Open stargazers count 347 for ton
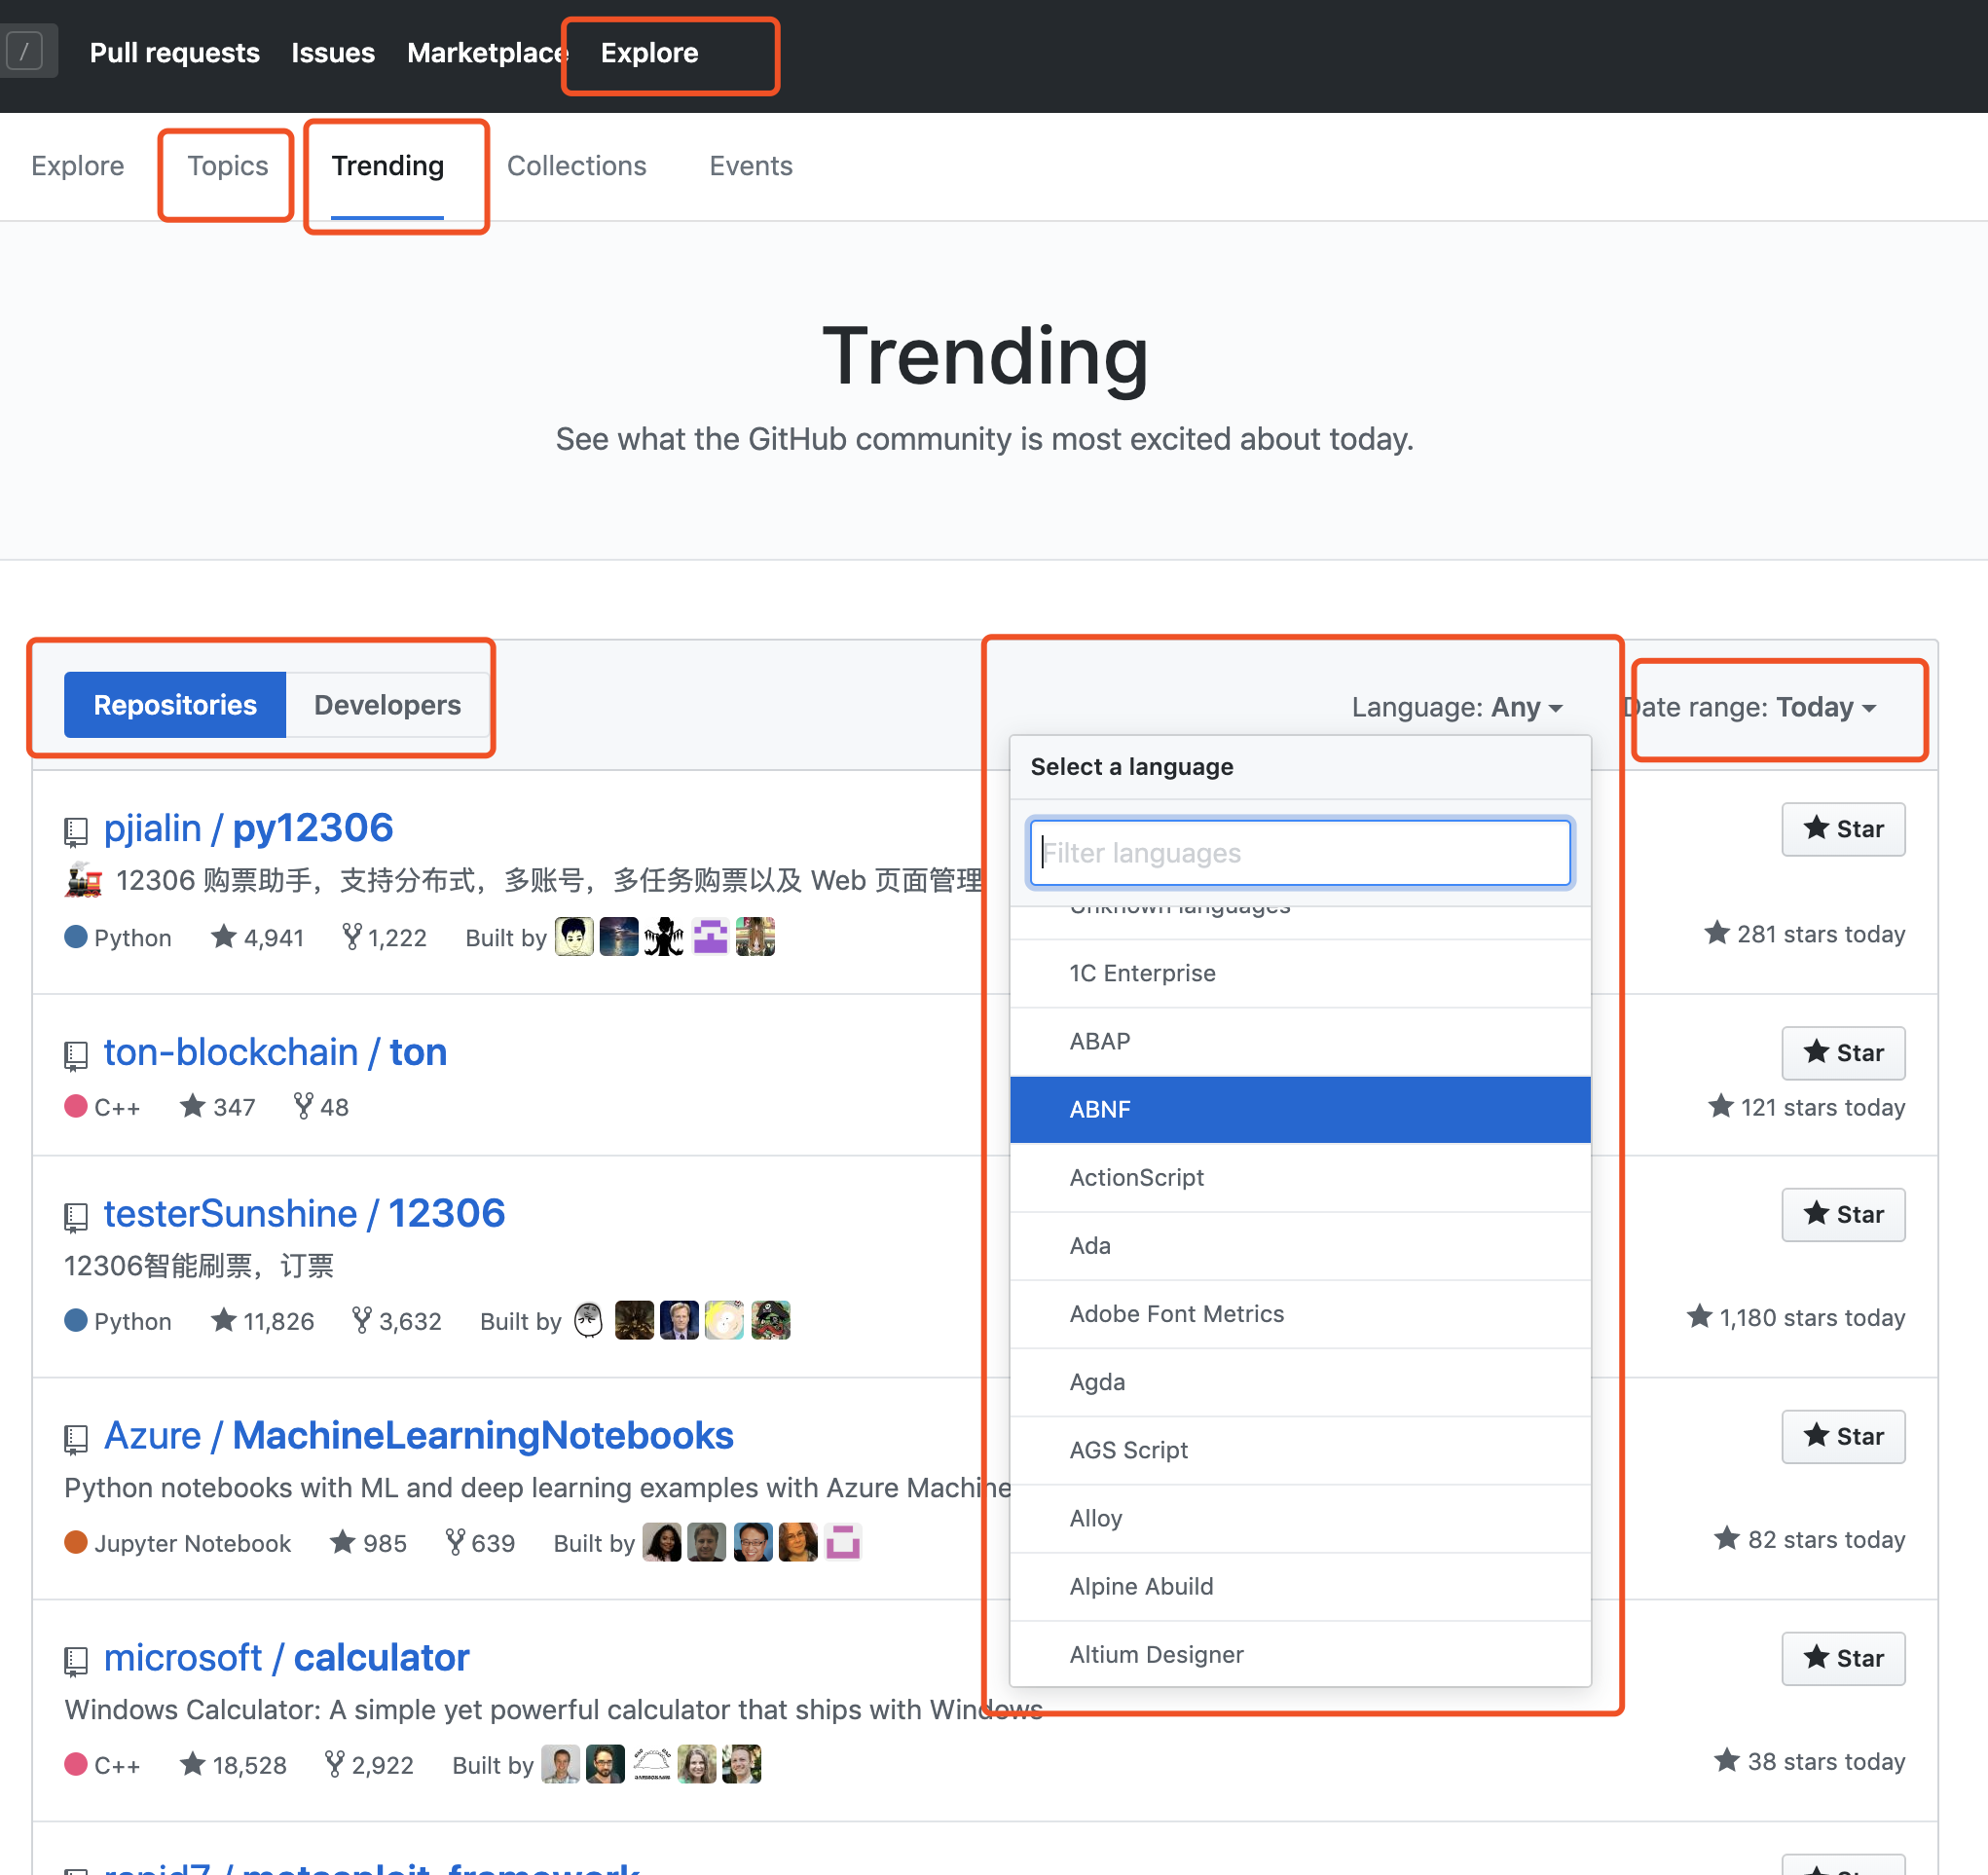 218,1106
